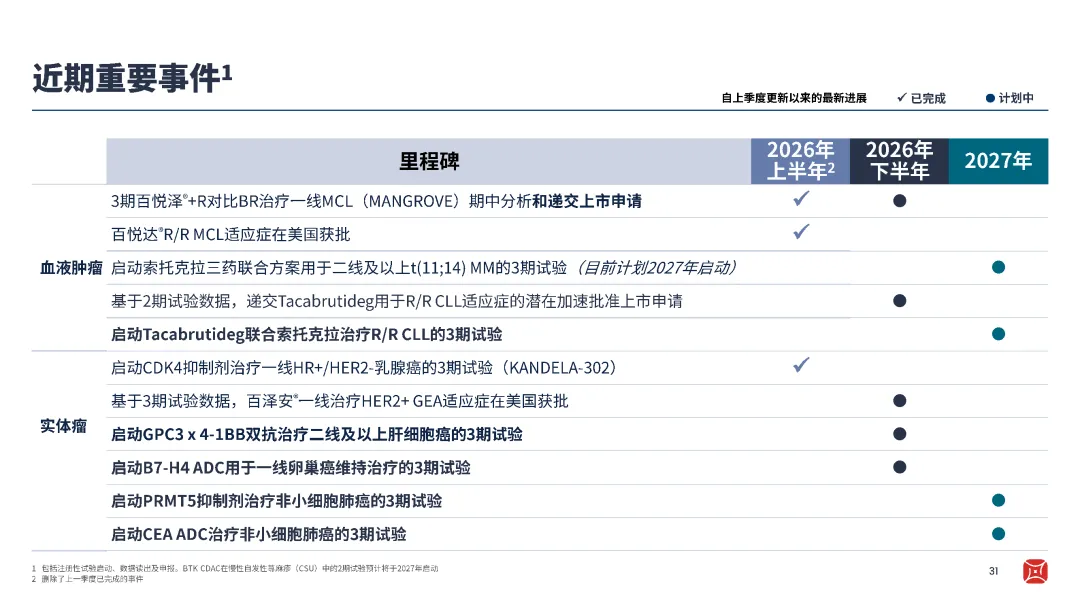The width and height of the screenshot is (1080, 607).
Task: Click the checkmark in the 百悦达 R/R MCL row
Action: point(801,232)
